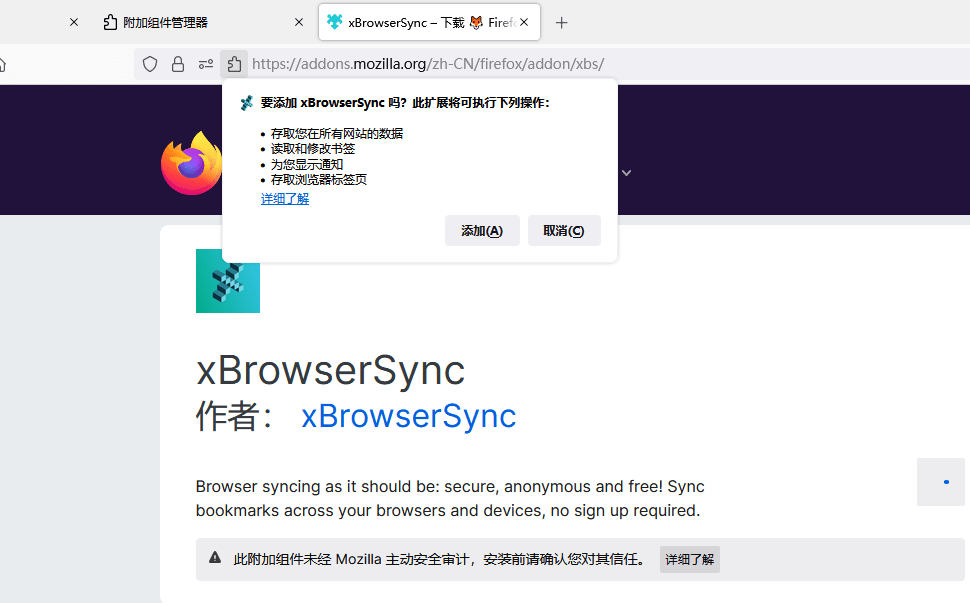Open 详细了解 link in permission popup

(285, 199)
